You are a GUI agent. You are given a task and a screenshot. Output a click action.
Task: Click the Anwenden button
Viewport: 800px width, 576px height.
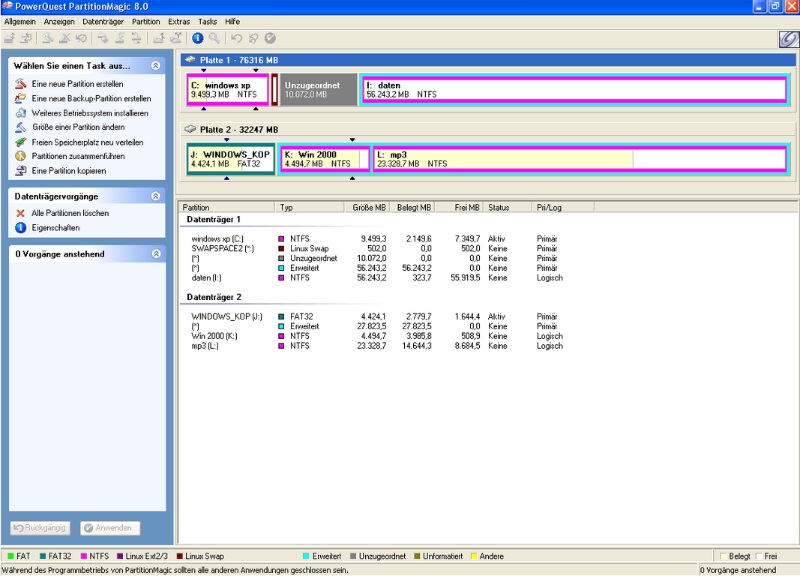110,528
